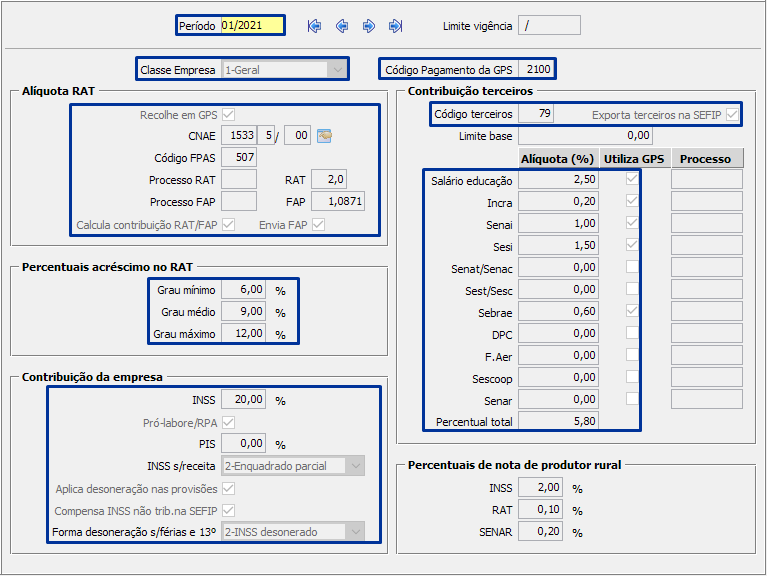
Task: Toggle Envia FAP checkbox
Action: (x=318, y=225)
